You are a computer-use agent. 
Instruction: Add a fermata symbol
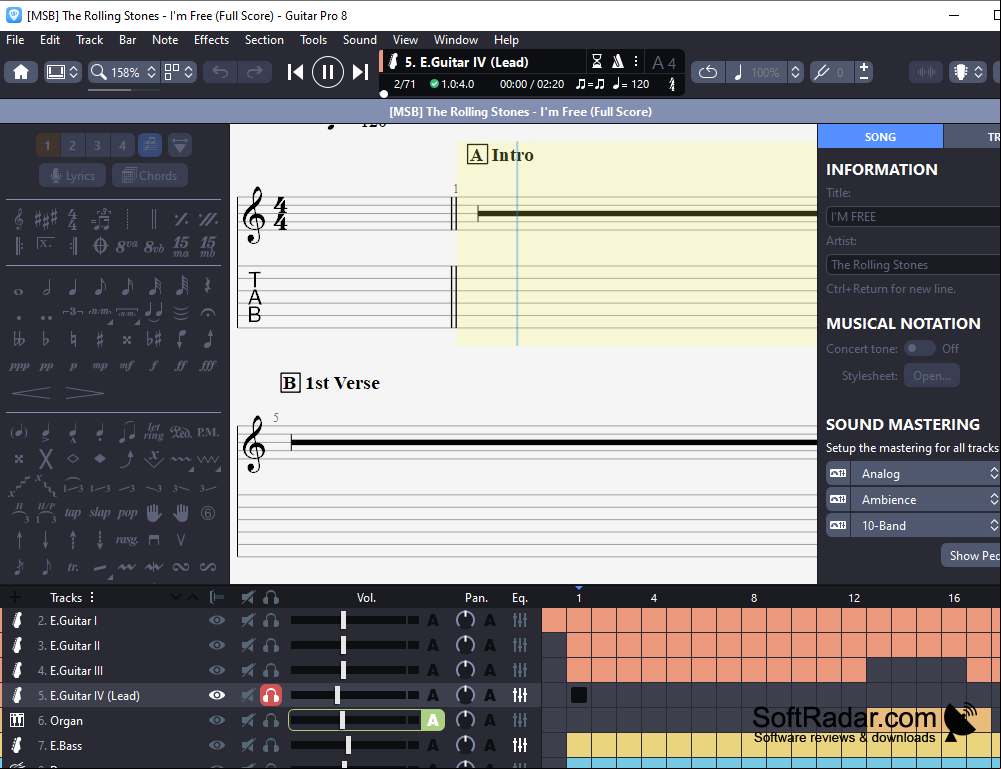click(x=207, y=313)
